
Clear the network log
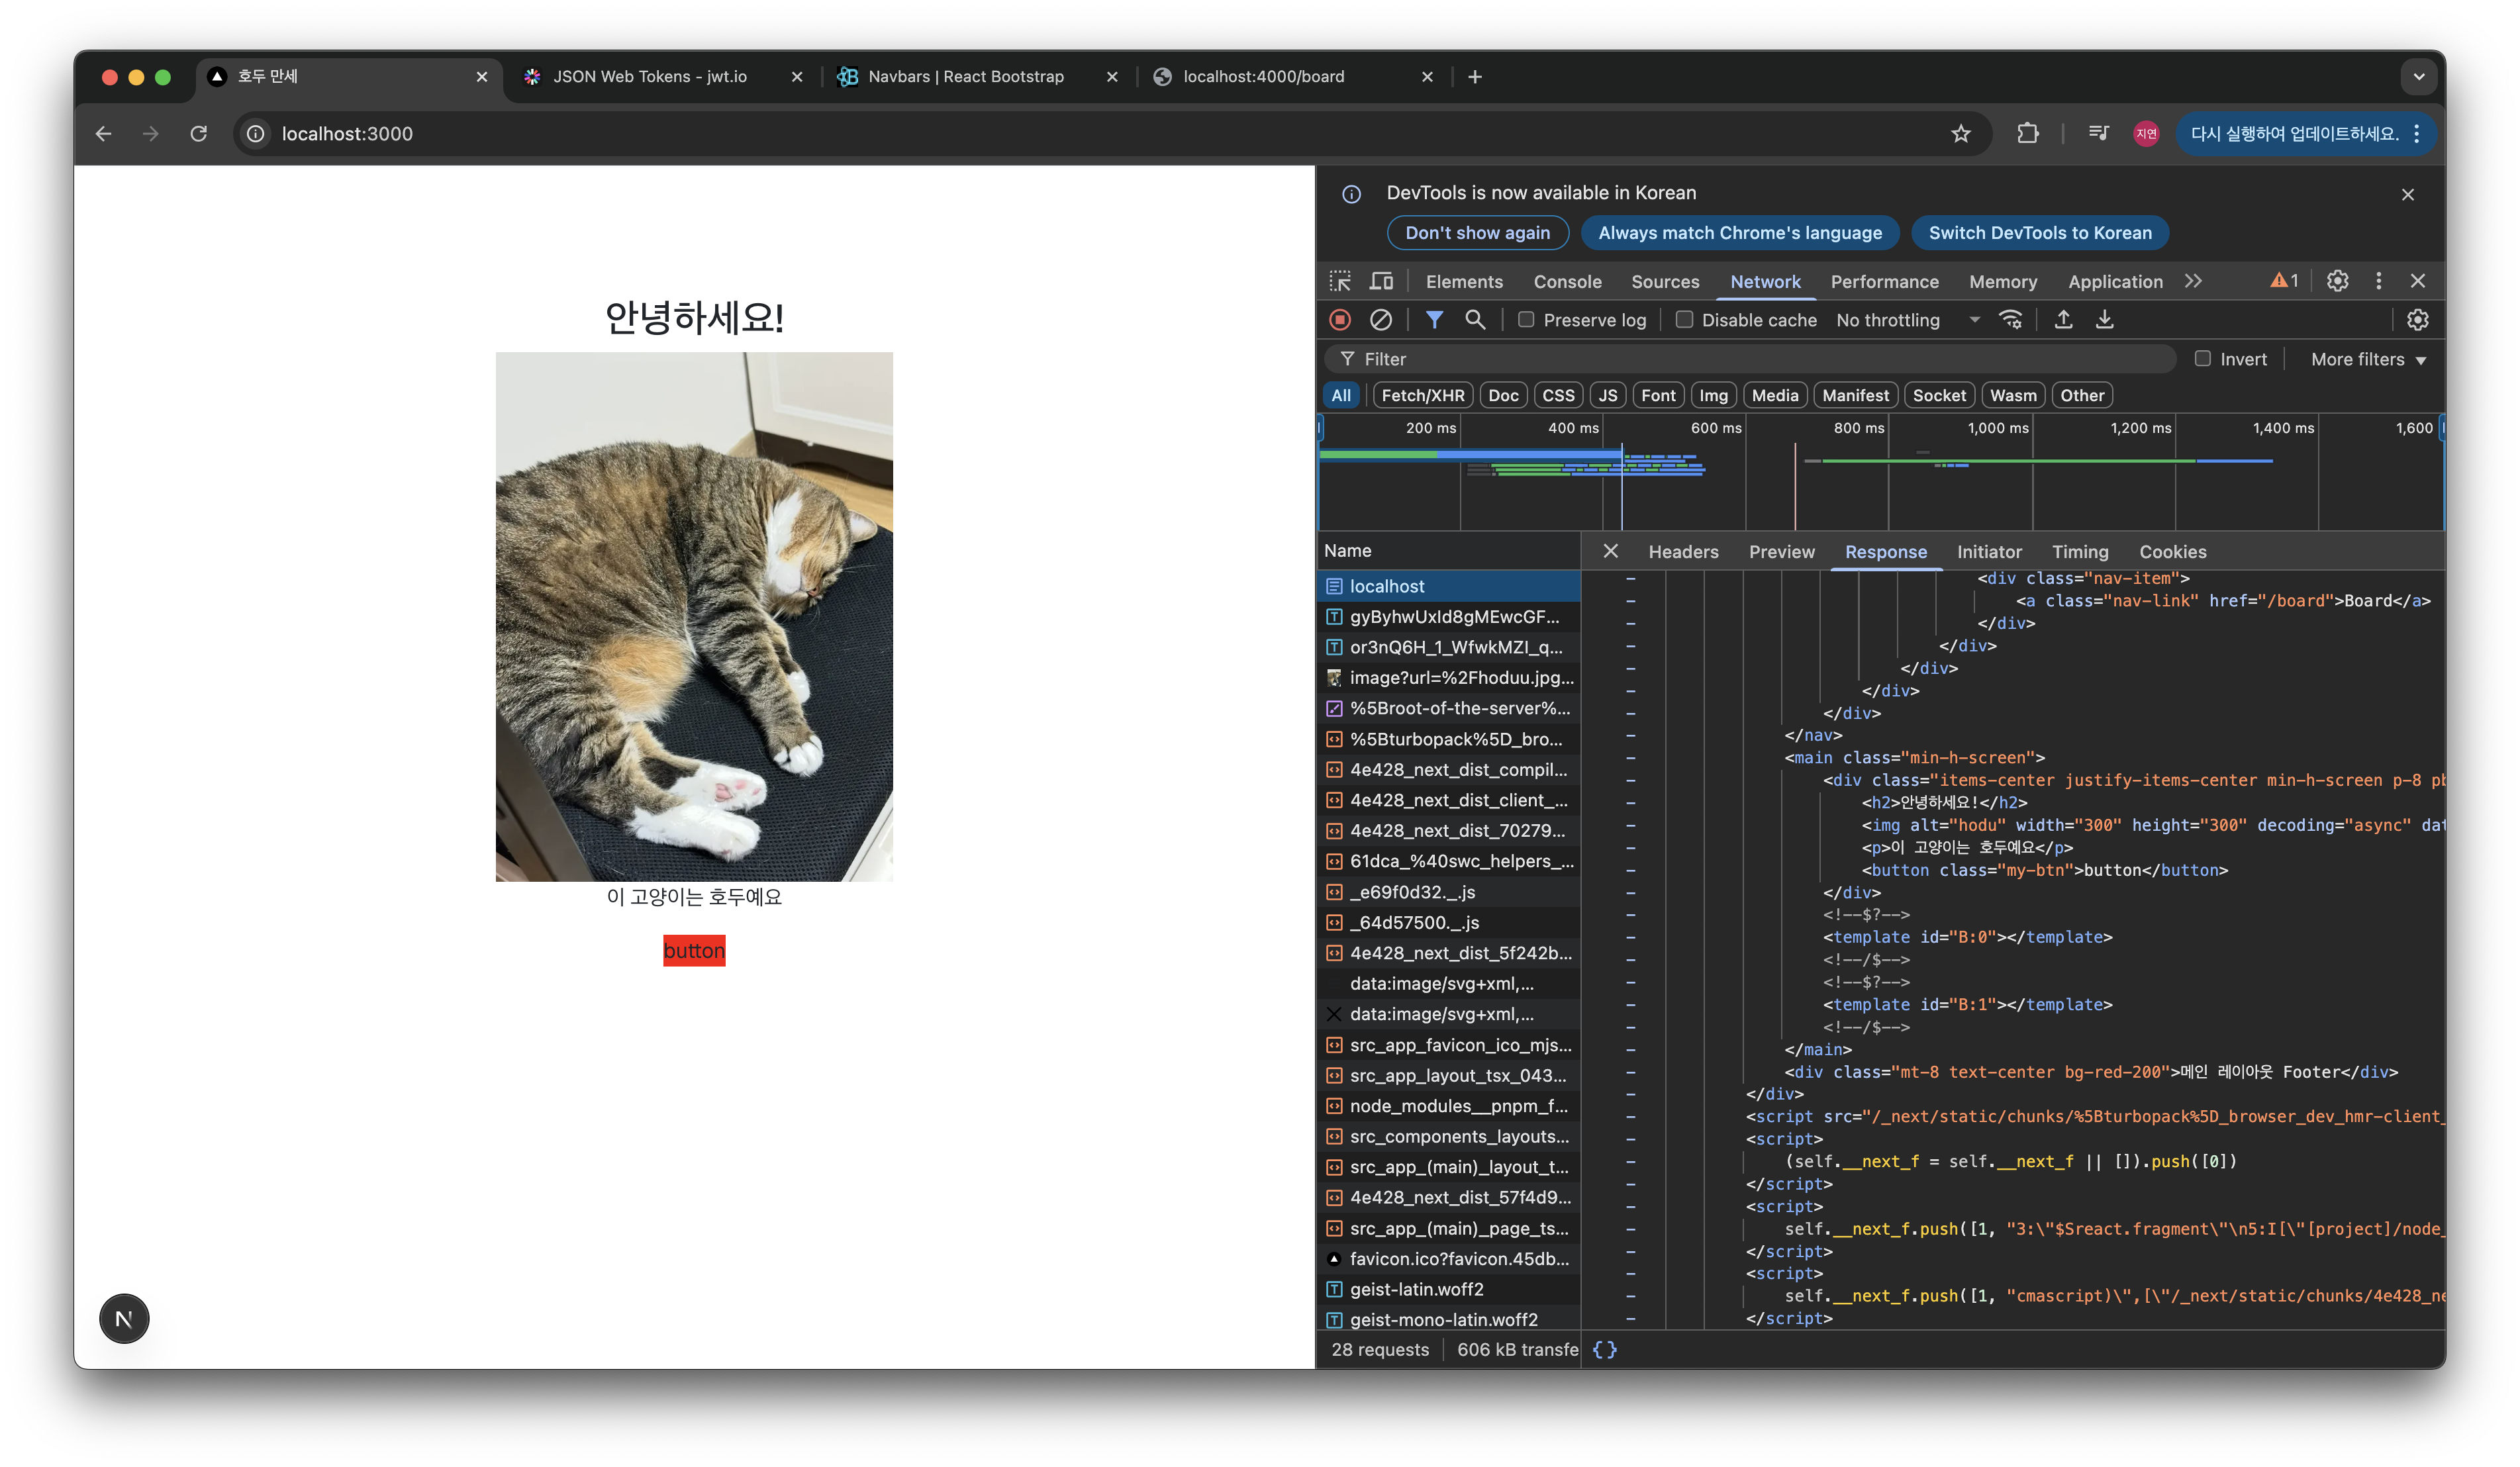[1380, 320]
